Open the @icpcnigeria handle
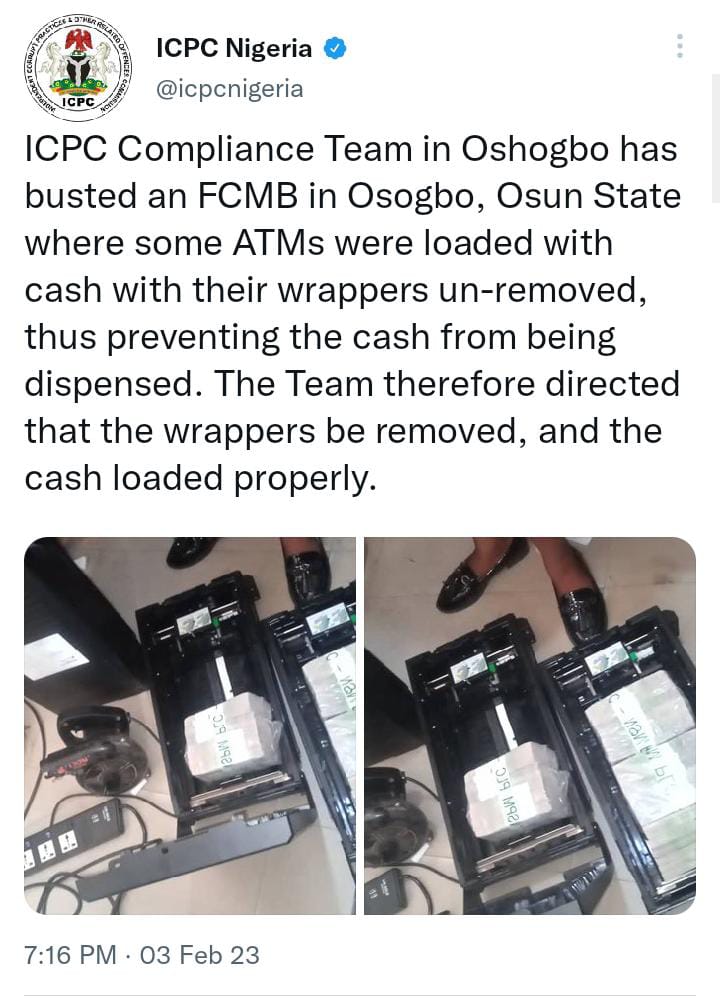 coord(230,89)
